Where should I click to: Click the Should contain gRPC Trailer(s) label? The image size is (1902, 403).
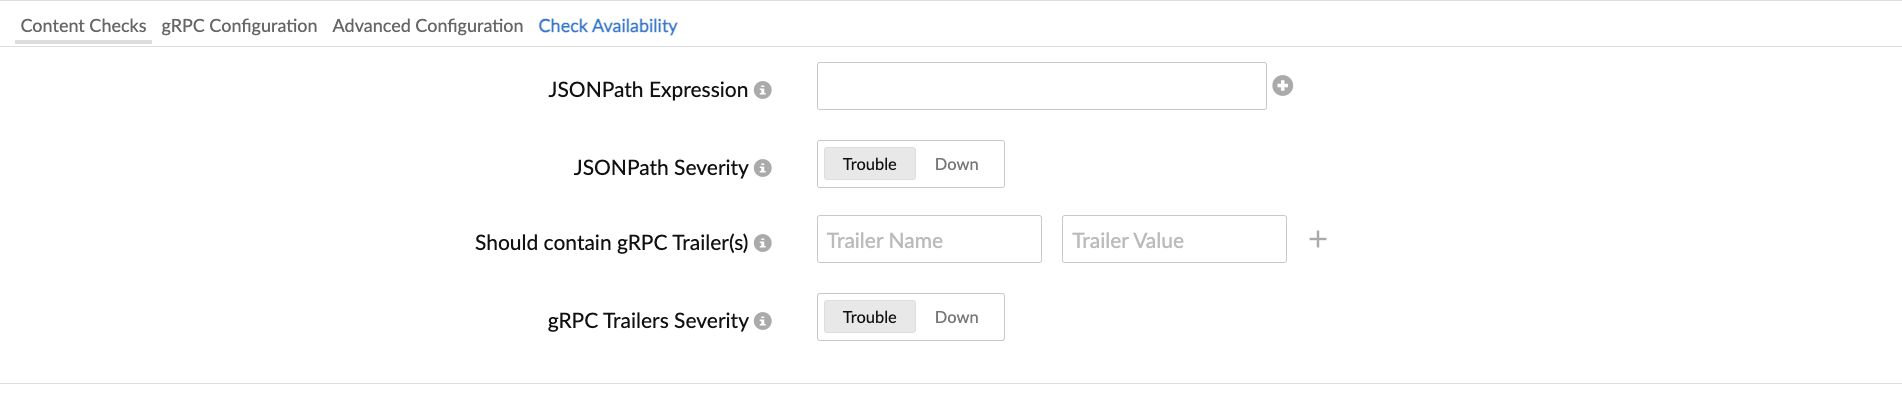click(611, 243)
